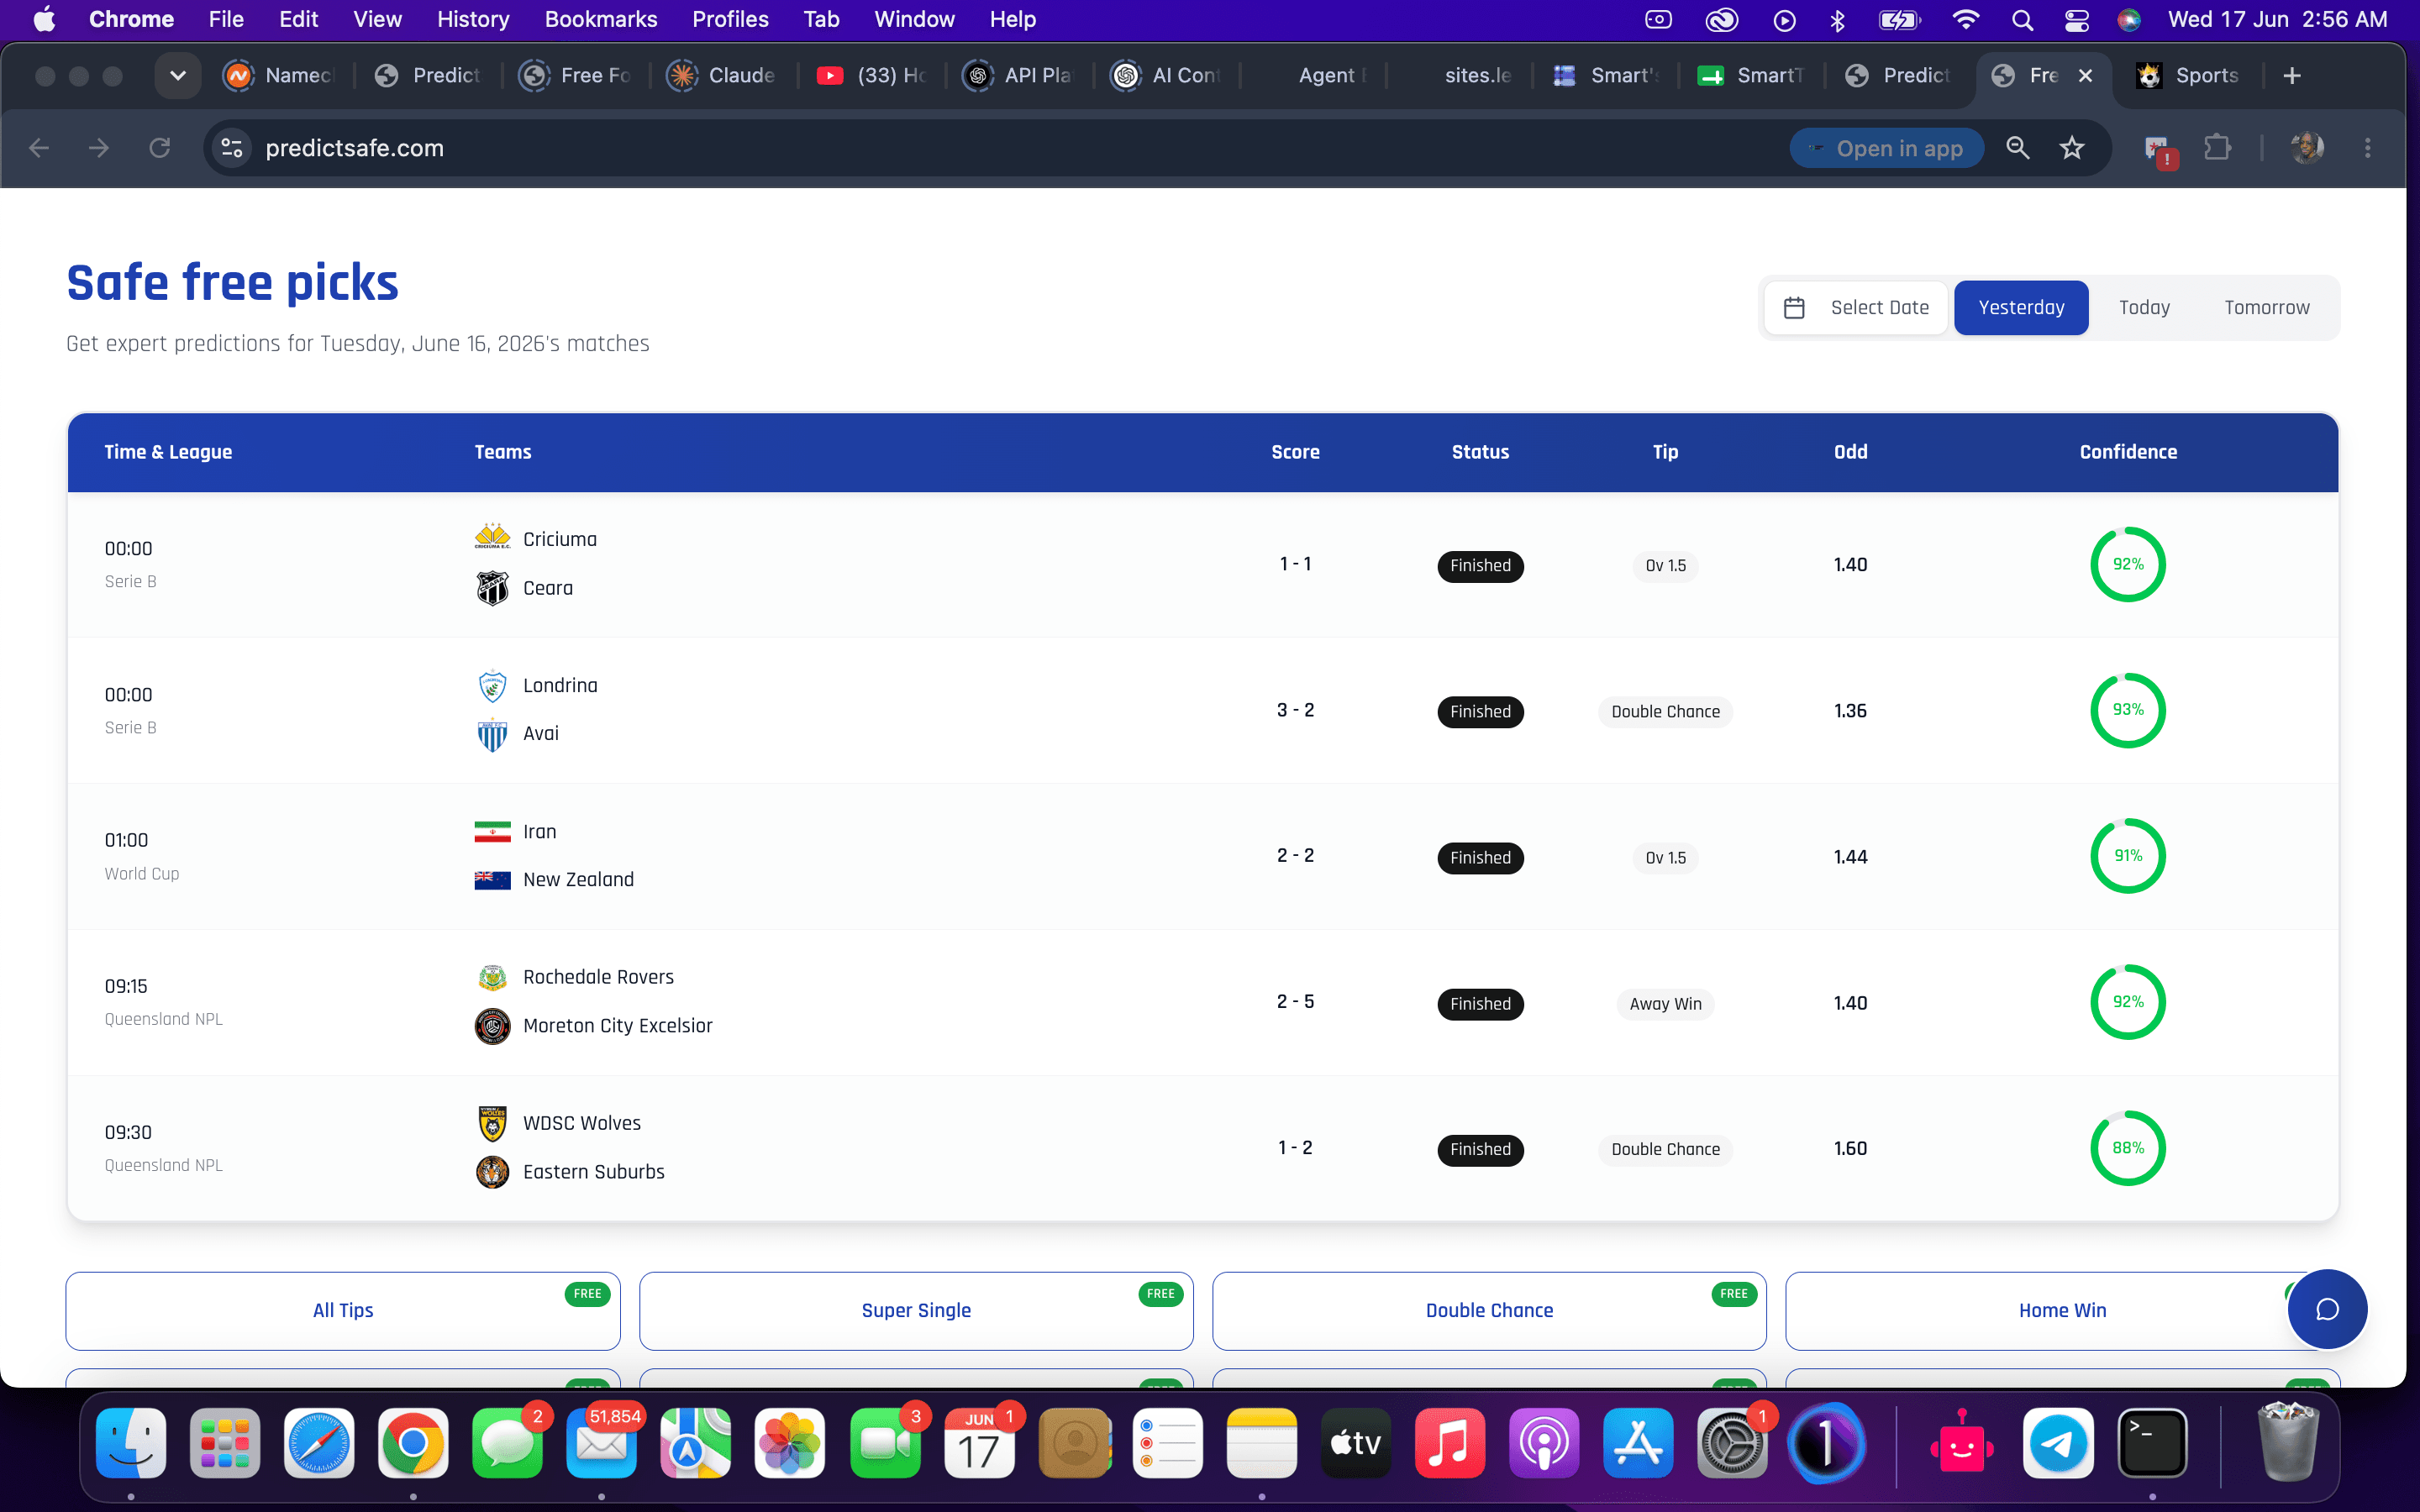Open the Telegram app in the Dock
Screen dimensions: 2420x1512
click(x=2058, y=1443)
